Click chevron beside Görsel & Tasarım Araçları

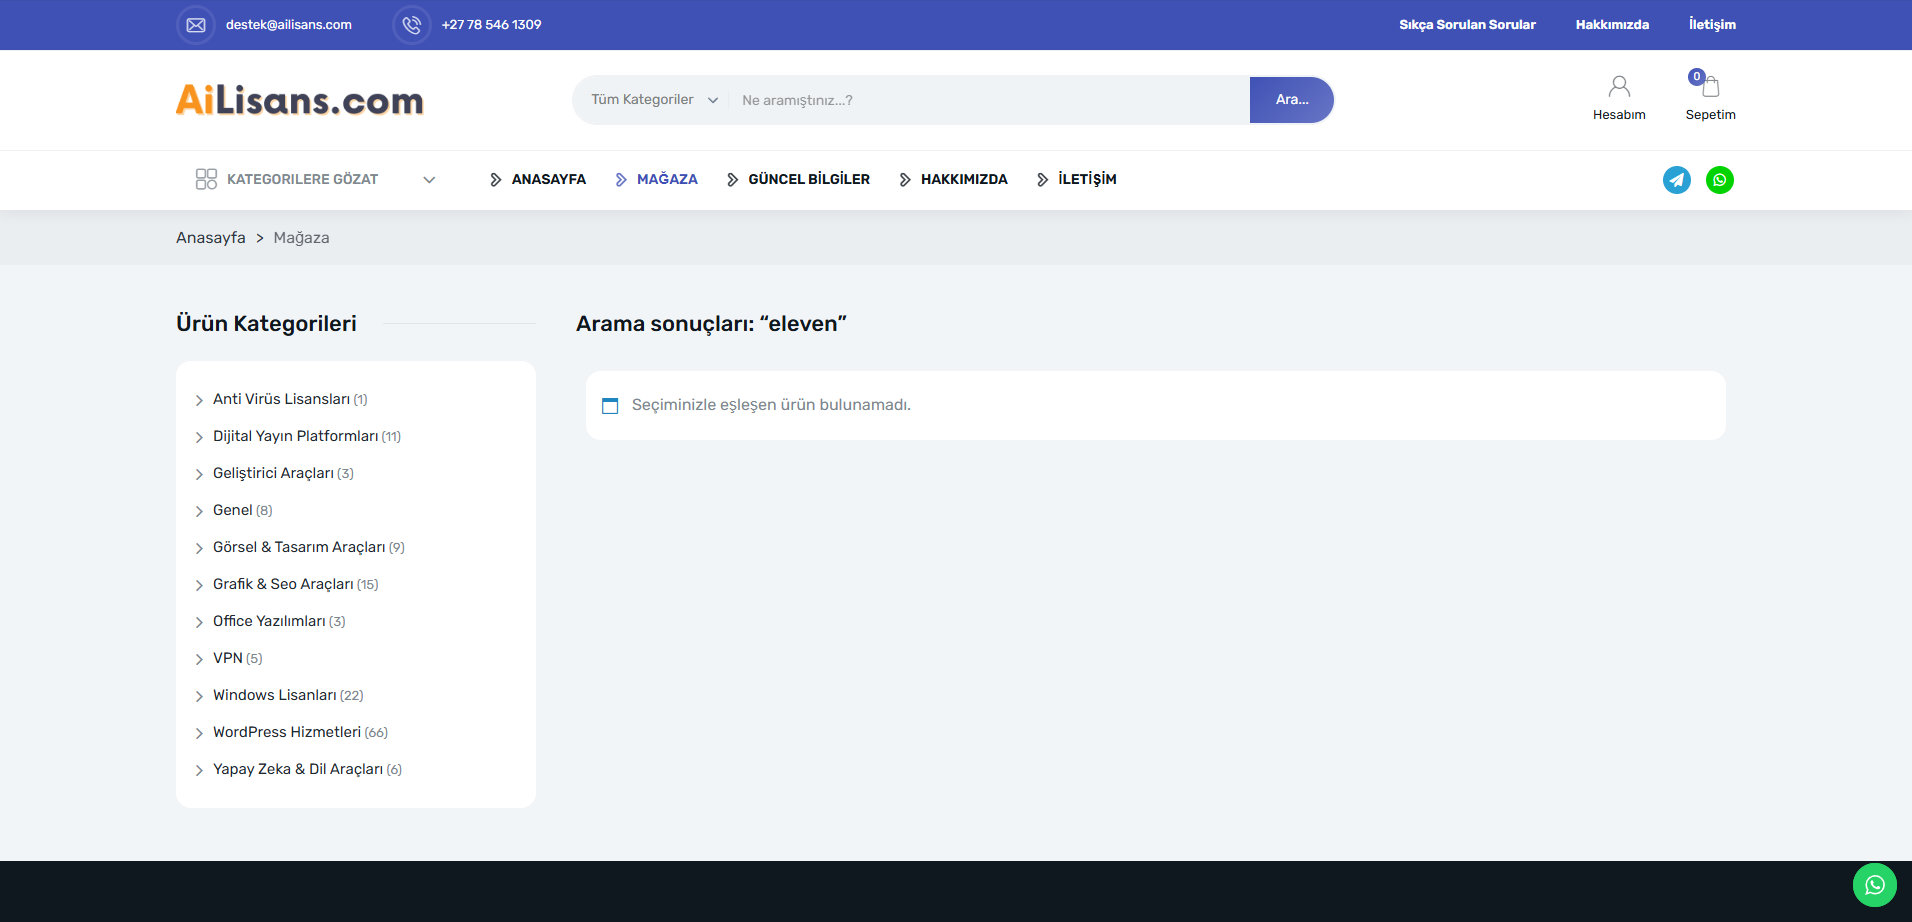pyautogui.click(x=199, y=548)
